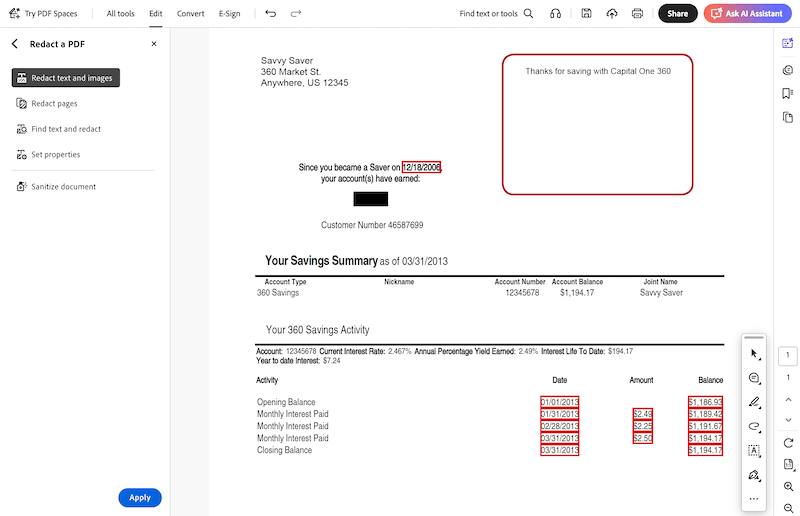Click the marked date 01/01/2013
This screenshot has width=800, height=516.
(559, 402)
